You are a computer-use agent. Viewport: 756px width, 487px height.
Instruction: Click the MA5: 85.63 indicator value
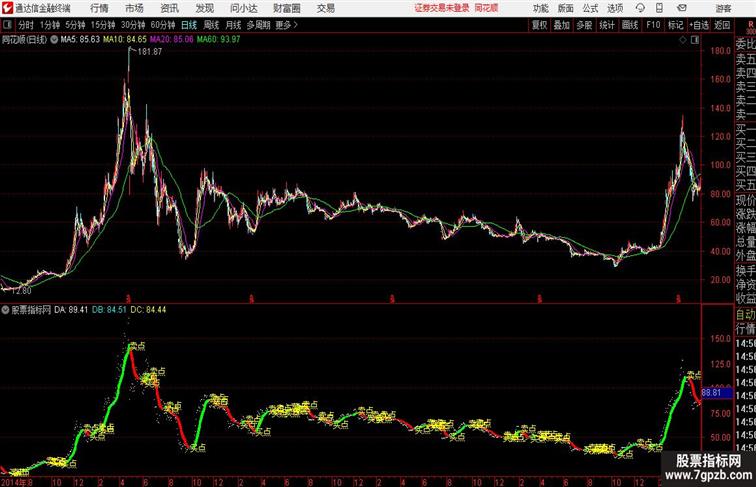click(80, 40)
